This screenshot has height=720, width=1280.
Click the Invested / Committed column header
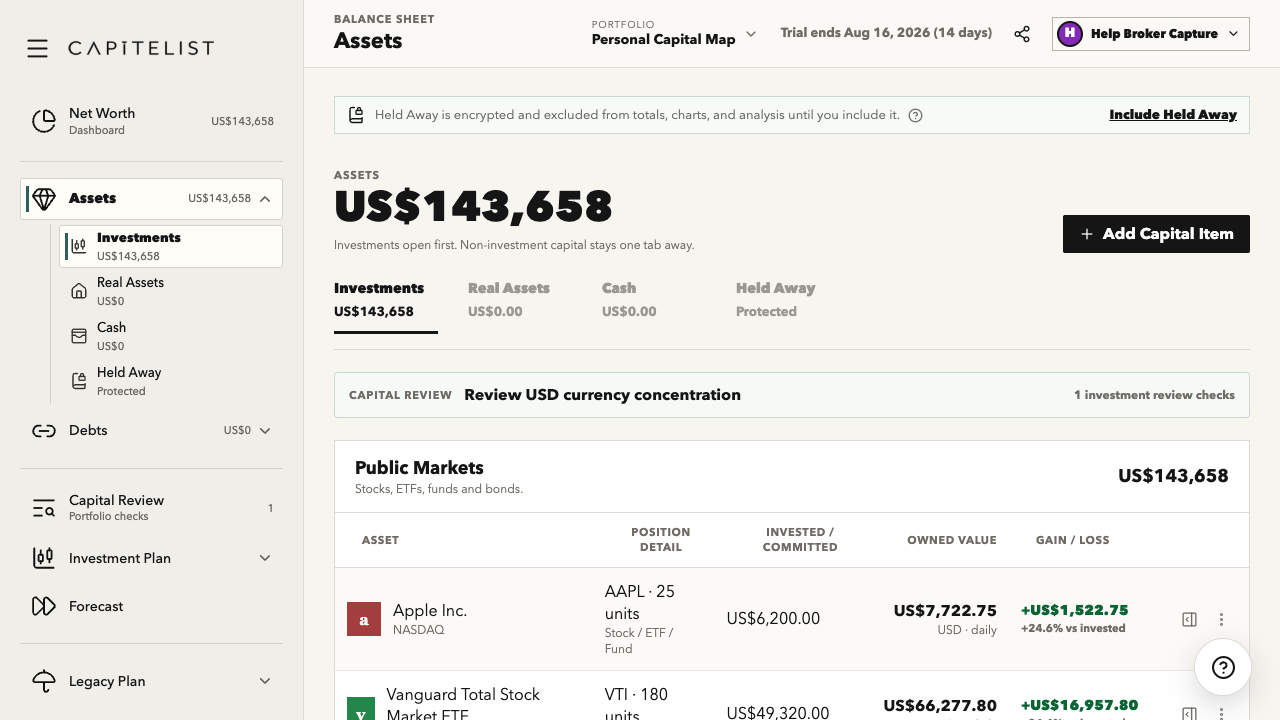(800, 540)
